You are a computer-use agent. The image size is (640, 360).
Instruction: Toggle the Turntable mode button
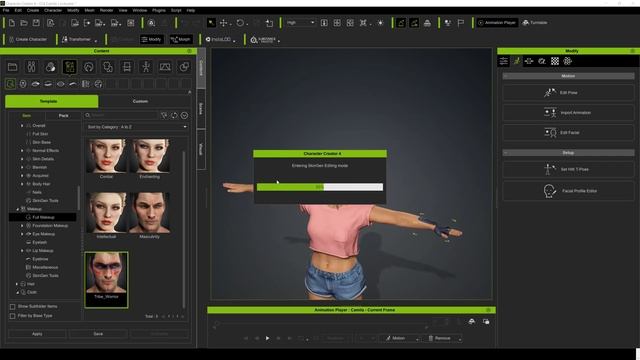[535, 23]
